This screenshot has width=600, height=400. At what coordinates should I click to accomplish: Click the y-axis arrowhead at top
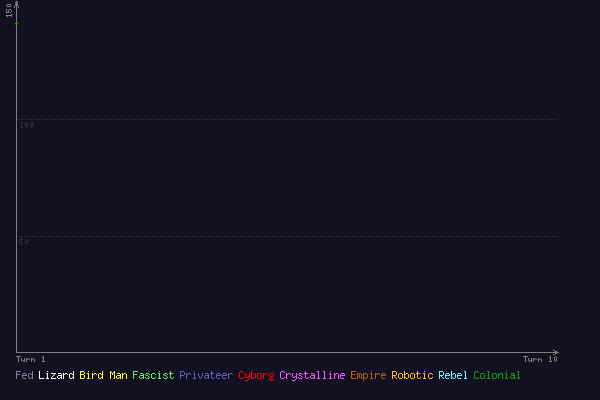click(17, 5)
